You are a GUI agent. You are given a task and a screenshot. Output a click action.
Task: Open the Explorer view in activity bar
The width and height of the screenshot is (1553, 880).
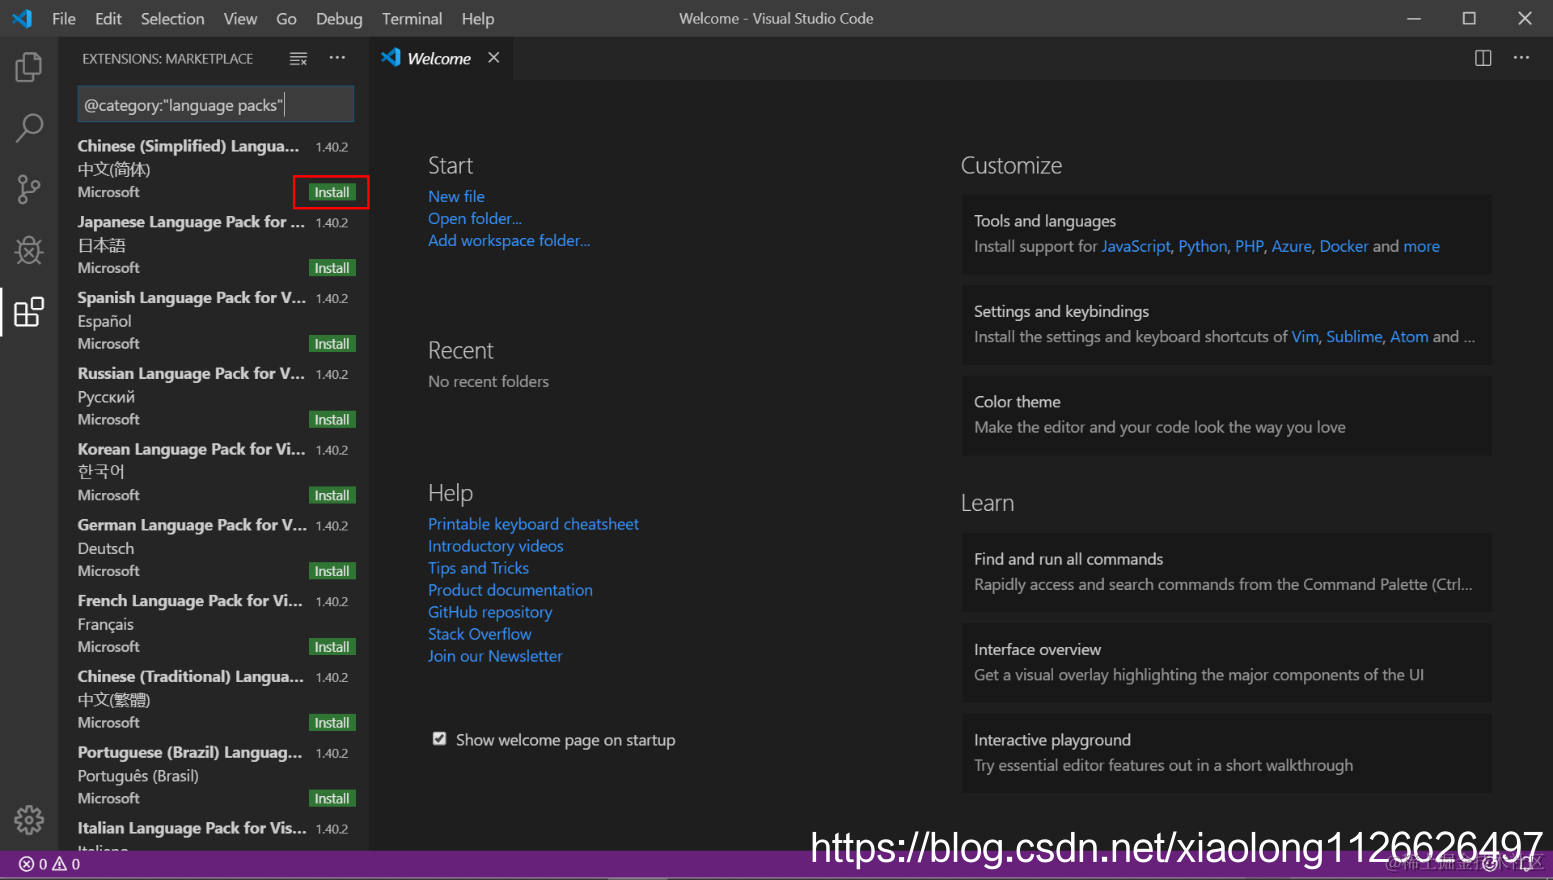pyautogui.click(x=29, y=67)
